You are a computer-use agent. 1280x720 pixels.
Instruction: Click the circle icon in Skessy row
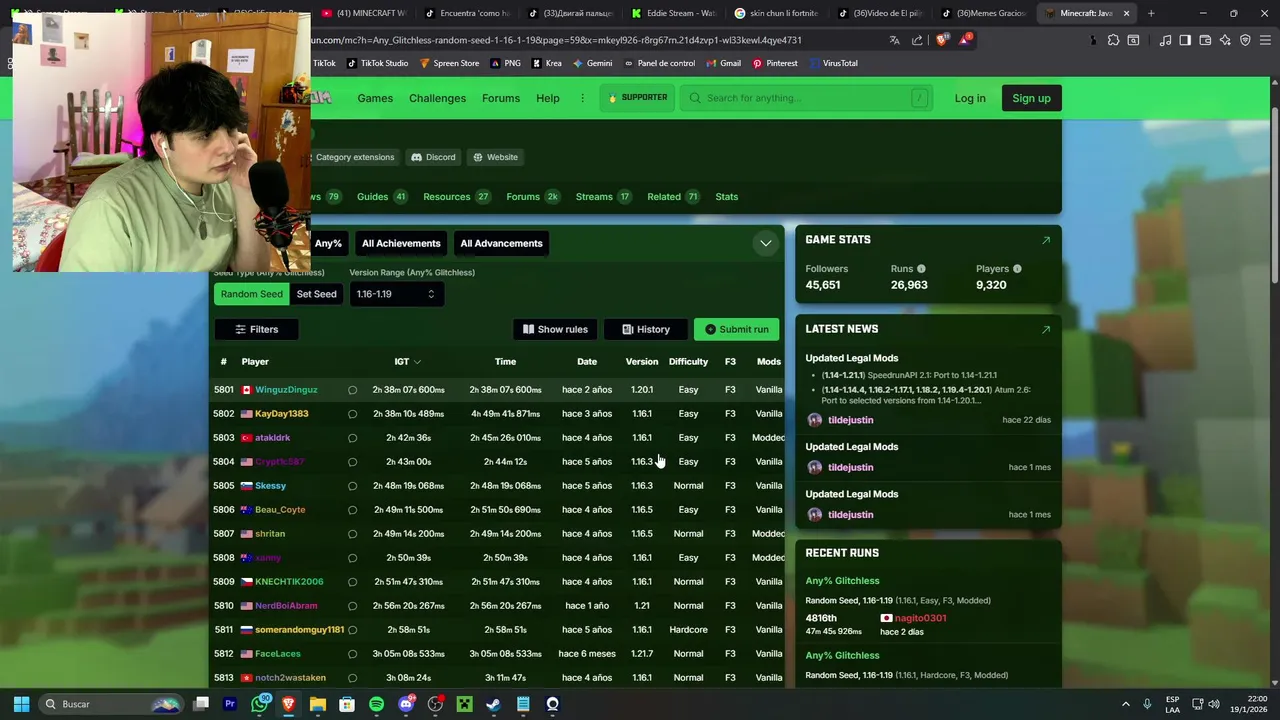coord(352,486)
